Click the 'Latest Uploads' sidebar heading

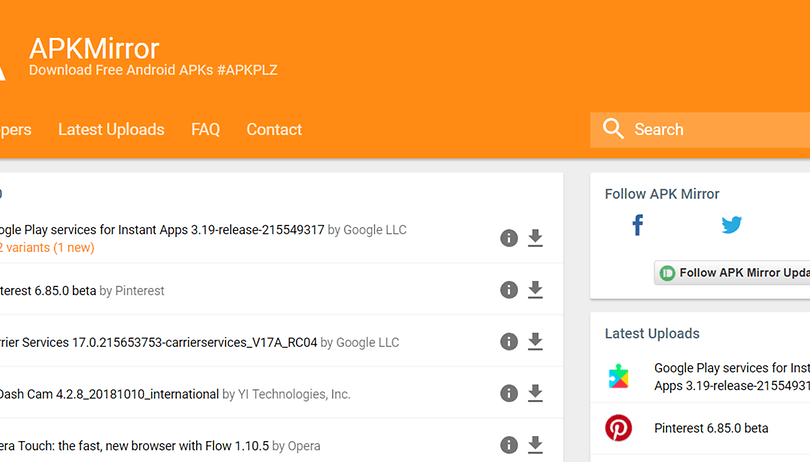coord(652,333)
